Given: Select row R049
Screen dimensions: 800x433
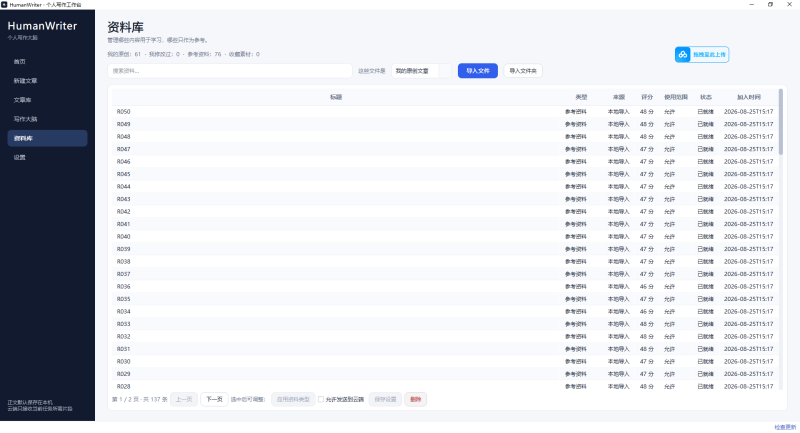Looking at the screenshot, I should click(x=445, y=124).
